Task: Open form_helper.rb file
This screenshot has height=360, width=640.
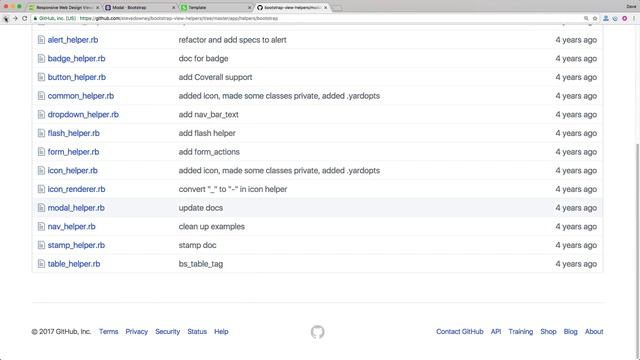Action: tap(73, 152)
